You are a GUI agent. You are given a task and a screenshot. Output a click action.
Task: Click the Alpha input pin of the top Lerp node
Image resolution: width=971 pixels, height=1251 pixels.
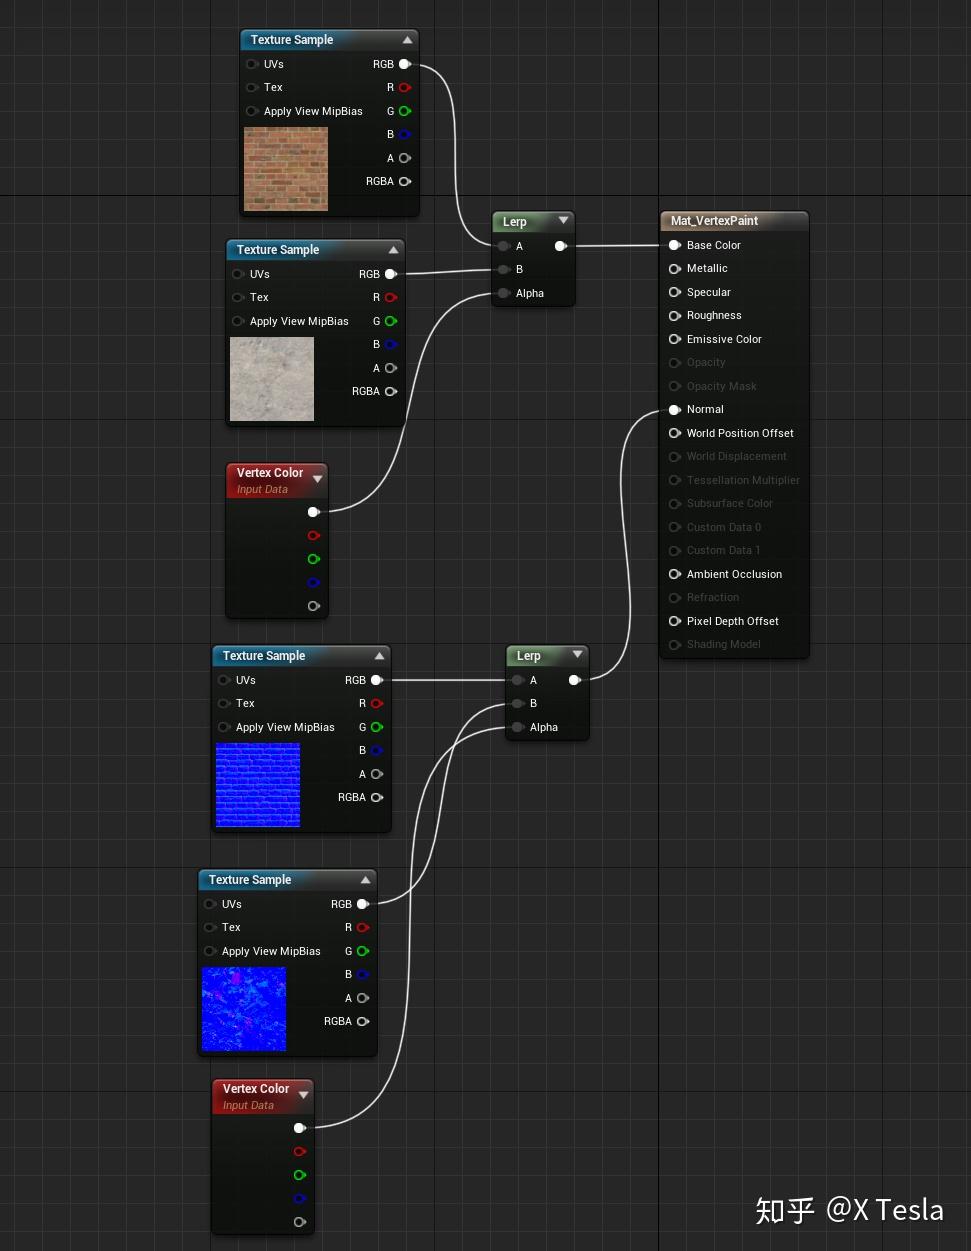[504, 293]
